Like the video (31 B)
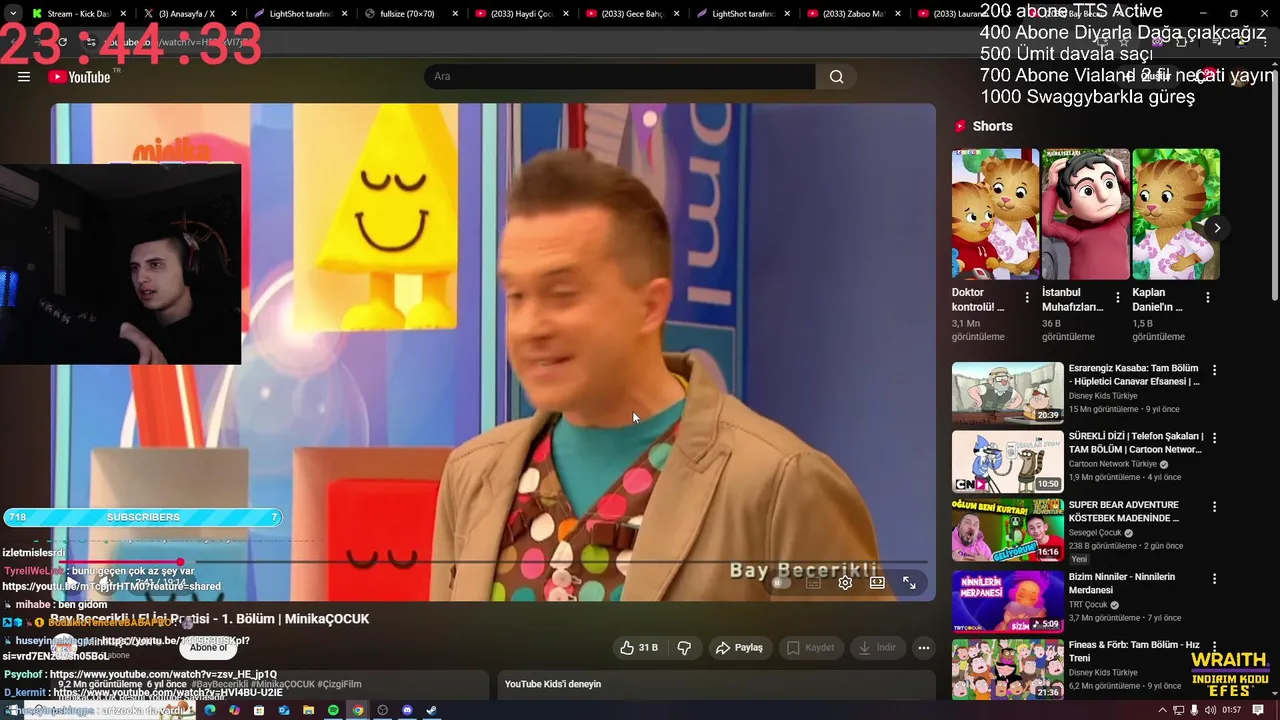 tap(638, 648)
